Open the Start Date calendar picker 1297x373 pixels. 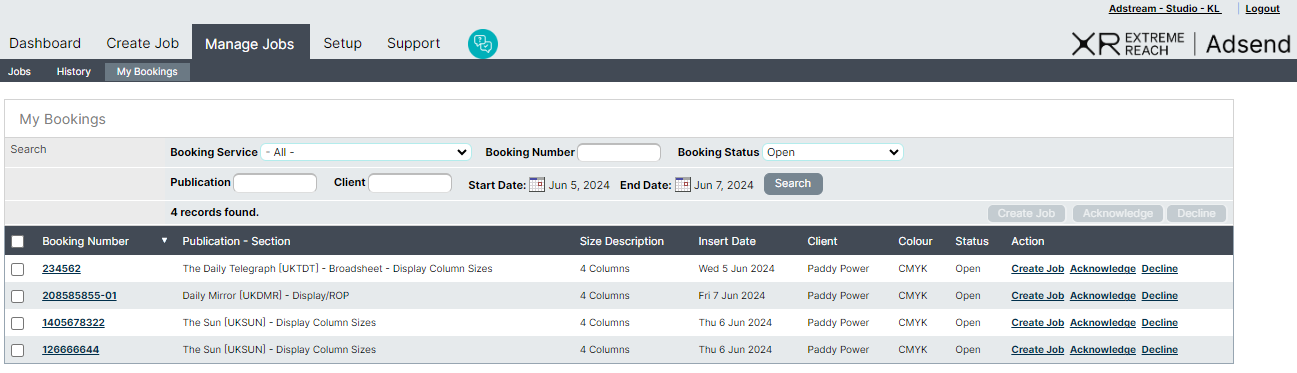537,184
